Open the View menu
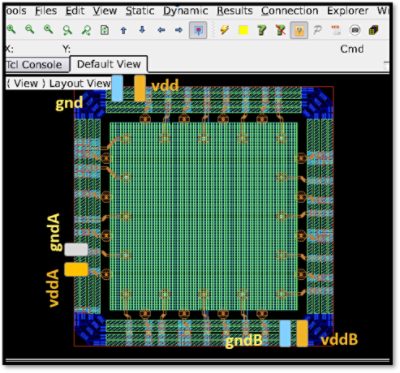 (105, 11)
